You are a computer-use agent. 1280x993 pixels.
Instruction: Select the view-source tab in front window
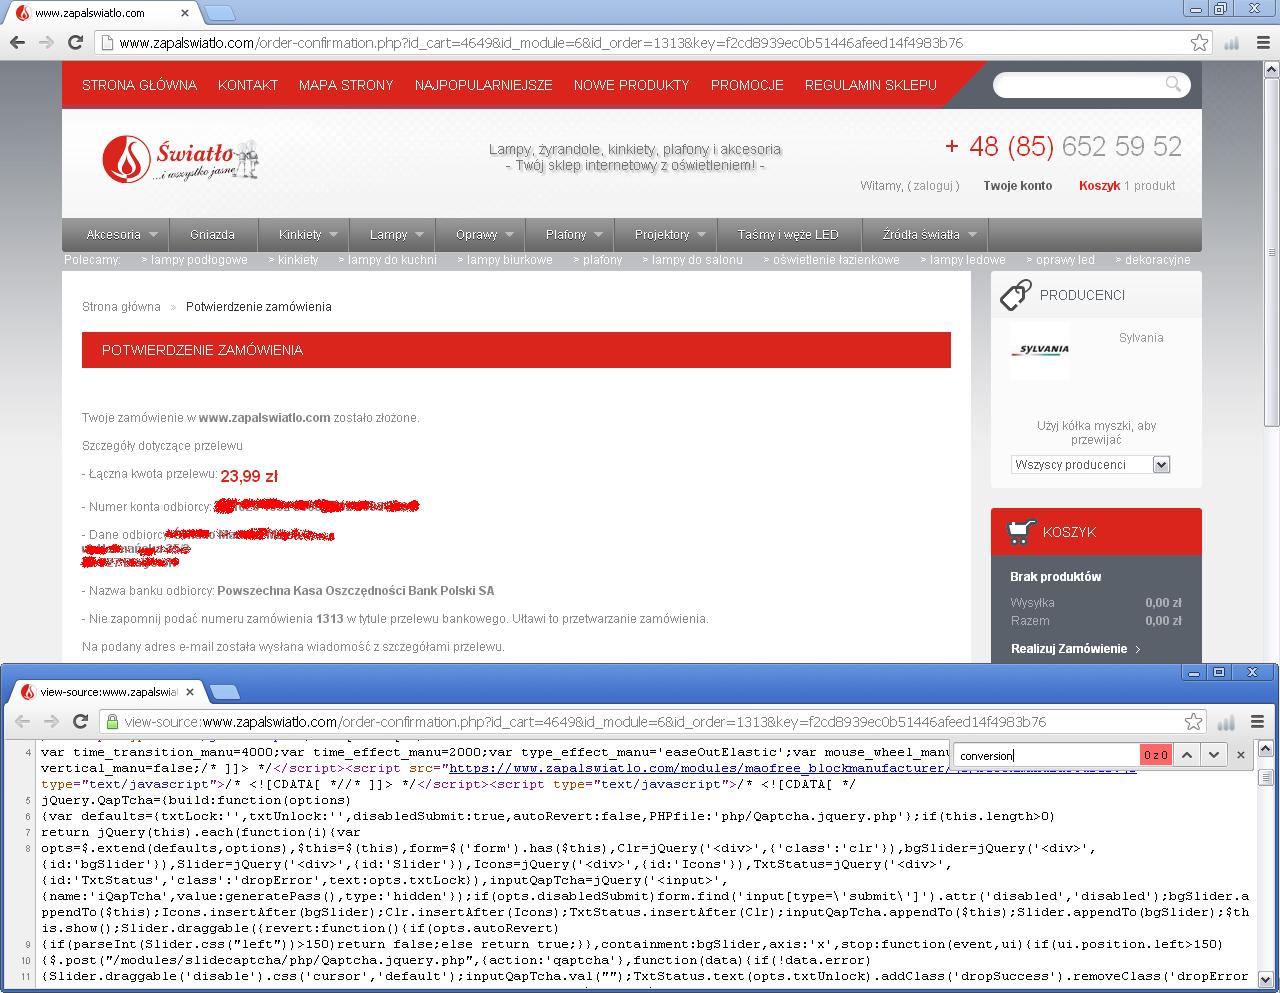105,692
